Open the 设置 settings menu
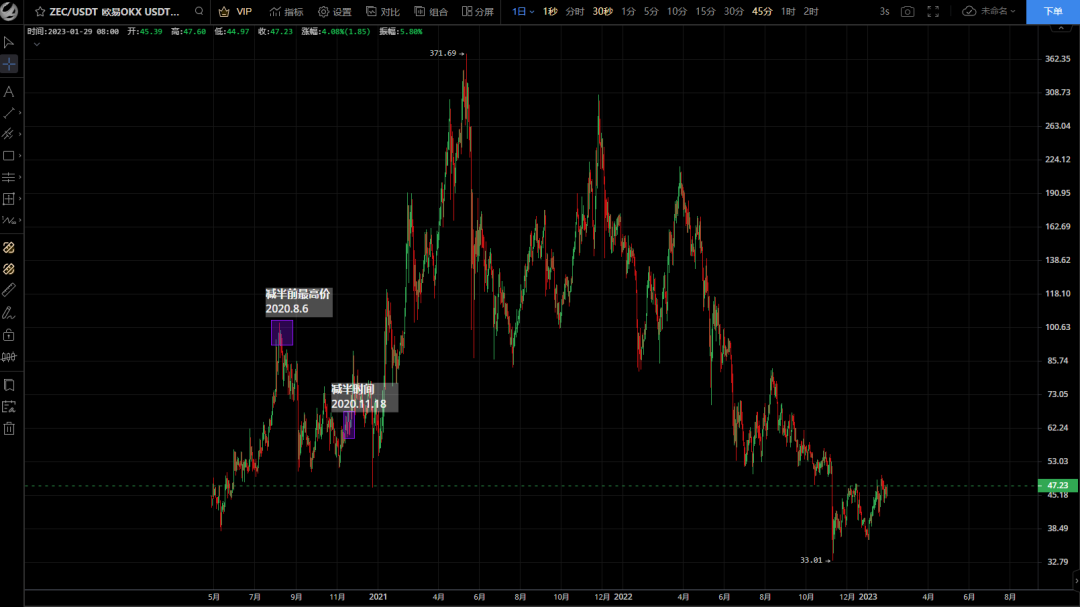The height and width of the screenshot is (607, 1080). pyautogui.click(x=335, y=11)
